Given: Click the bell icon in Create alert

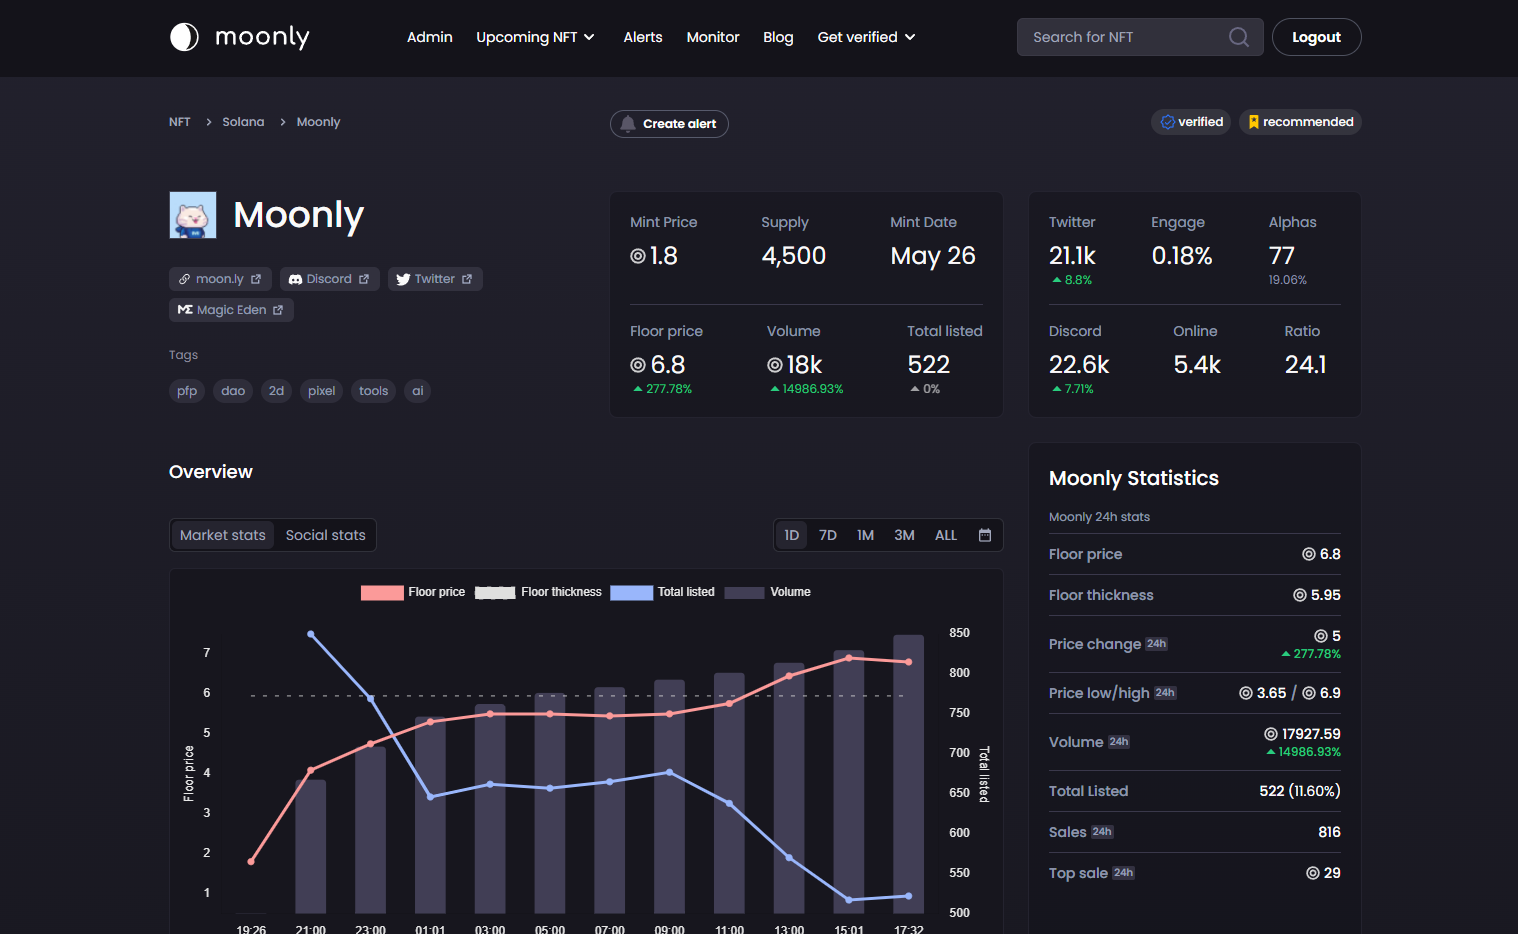Looking at the screenshot, I should coord(628,124).
